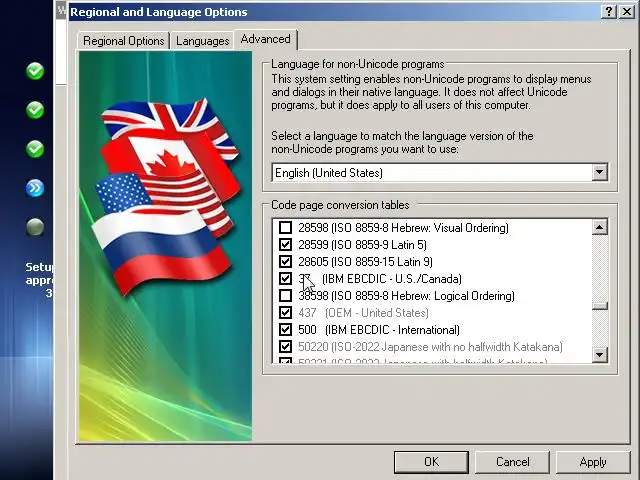The width and height of the screenshot is (640, 480).
Task: Switch to the Regional Options tab
Action: click(x=123, y=41)
